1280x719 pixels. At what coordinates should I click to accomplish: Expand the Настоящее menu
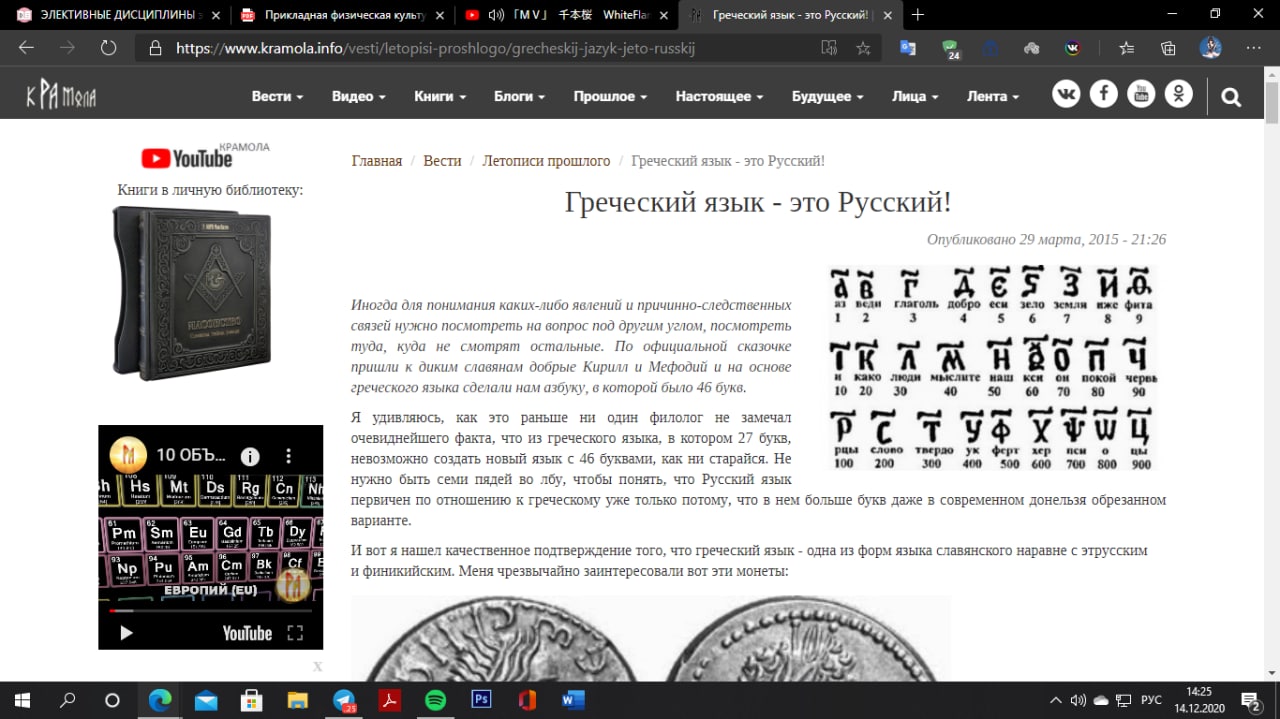(x=719, y=96)
